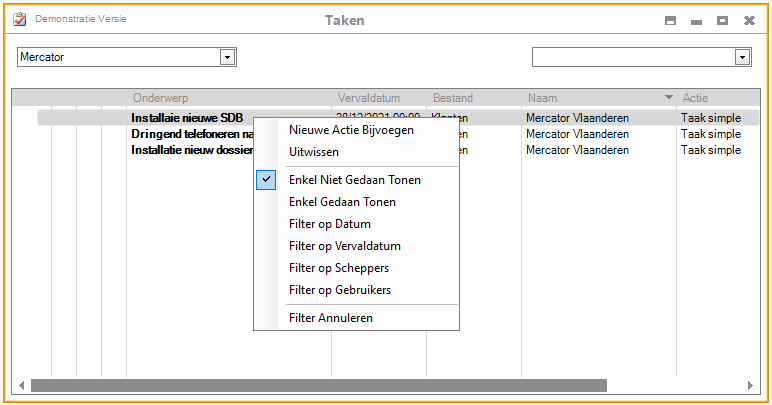Click the sort arrow in Naam column
Viewport: 772px width, 405px height.
click(668, 98)
